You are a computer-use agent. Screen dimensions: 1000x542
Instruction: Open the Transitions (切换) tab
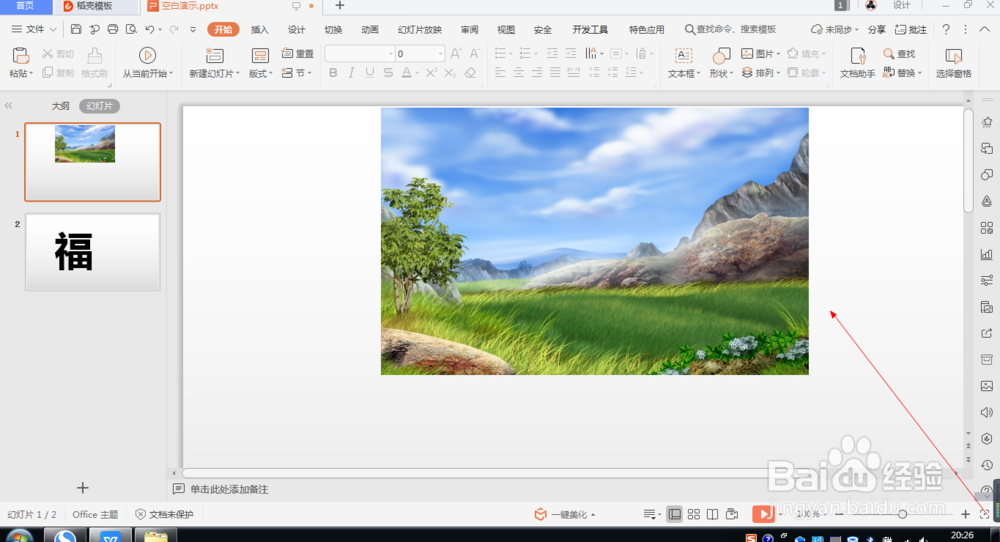coord(333,29)
